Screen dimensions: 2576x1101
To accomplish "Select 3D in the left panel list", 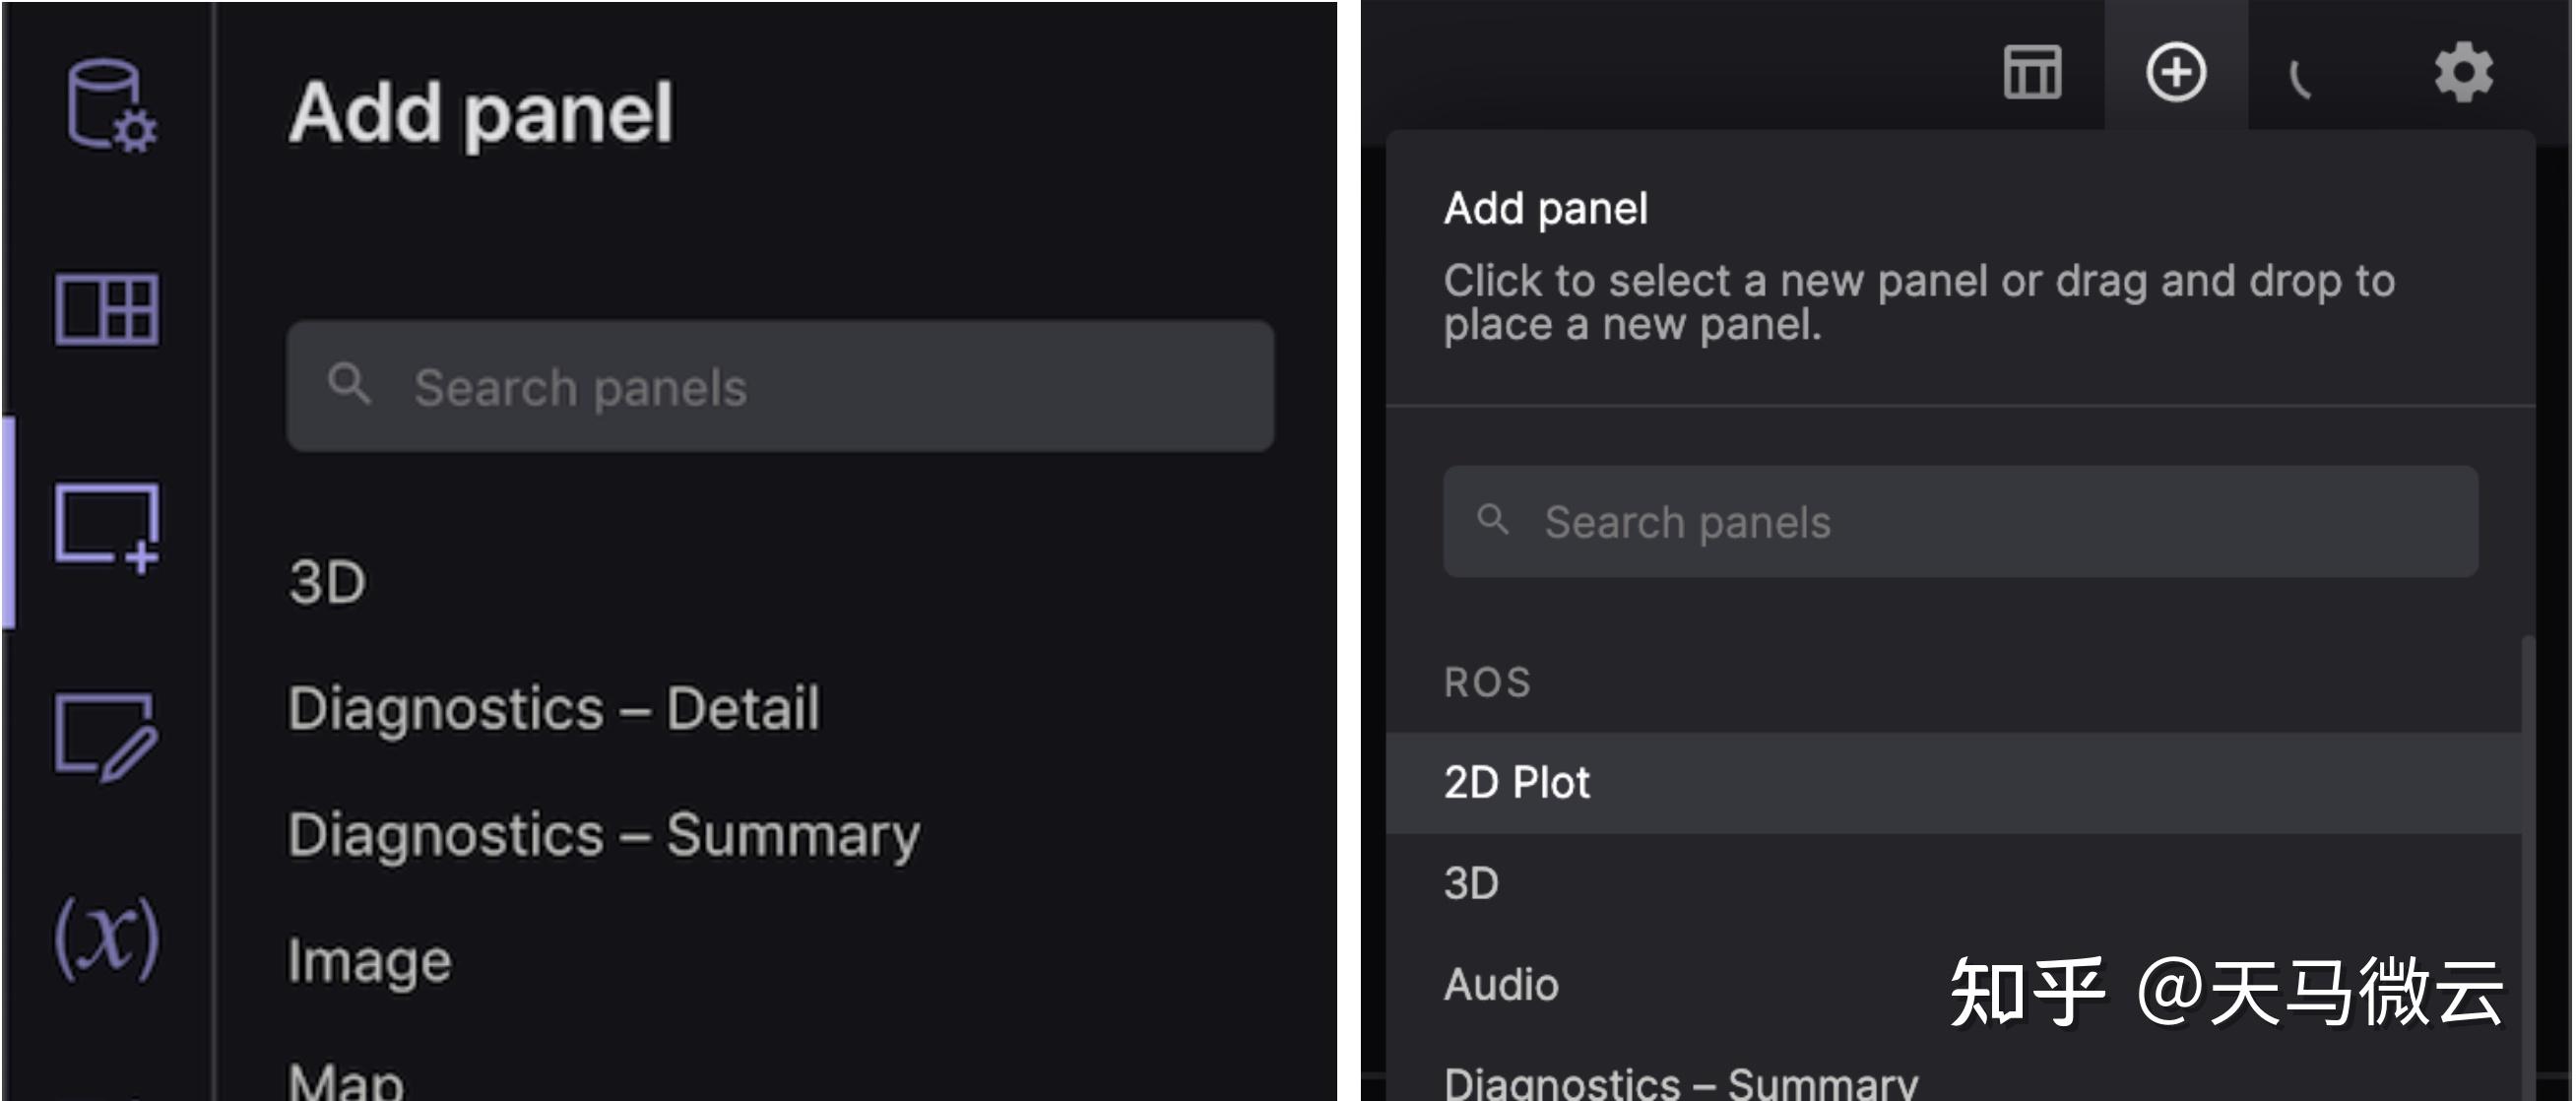I will click(x=327, y=582).
